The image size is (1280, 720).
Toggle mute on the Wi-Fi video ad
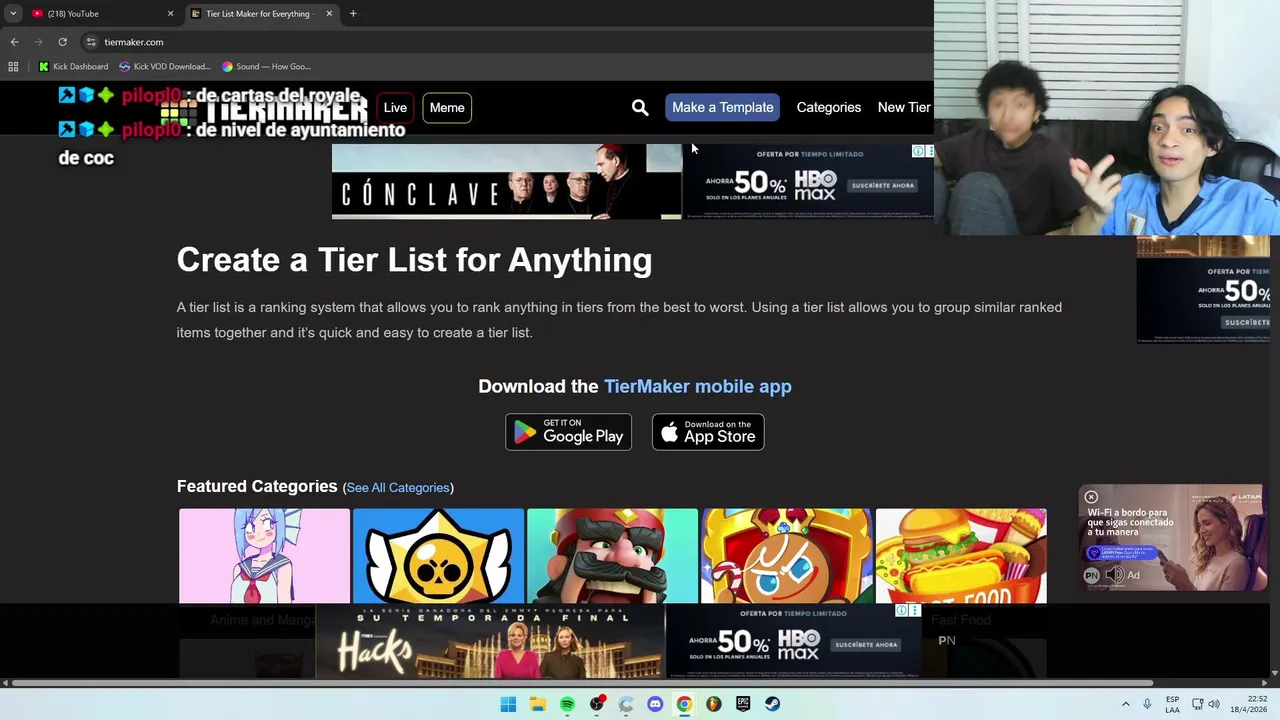pos(1113,575)
